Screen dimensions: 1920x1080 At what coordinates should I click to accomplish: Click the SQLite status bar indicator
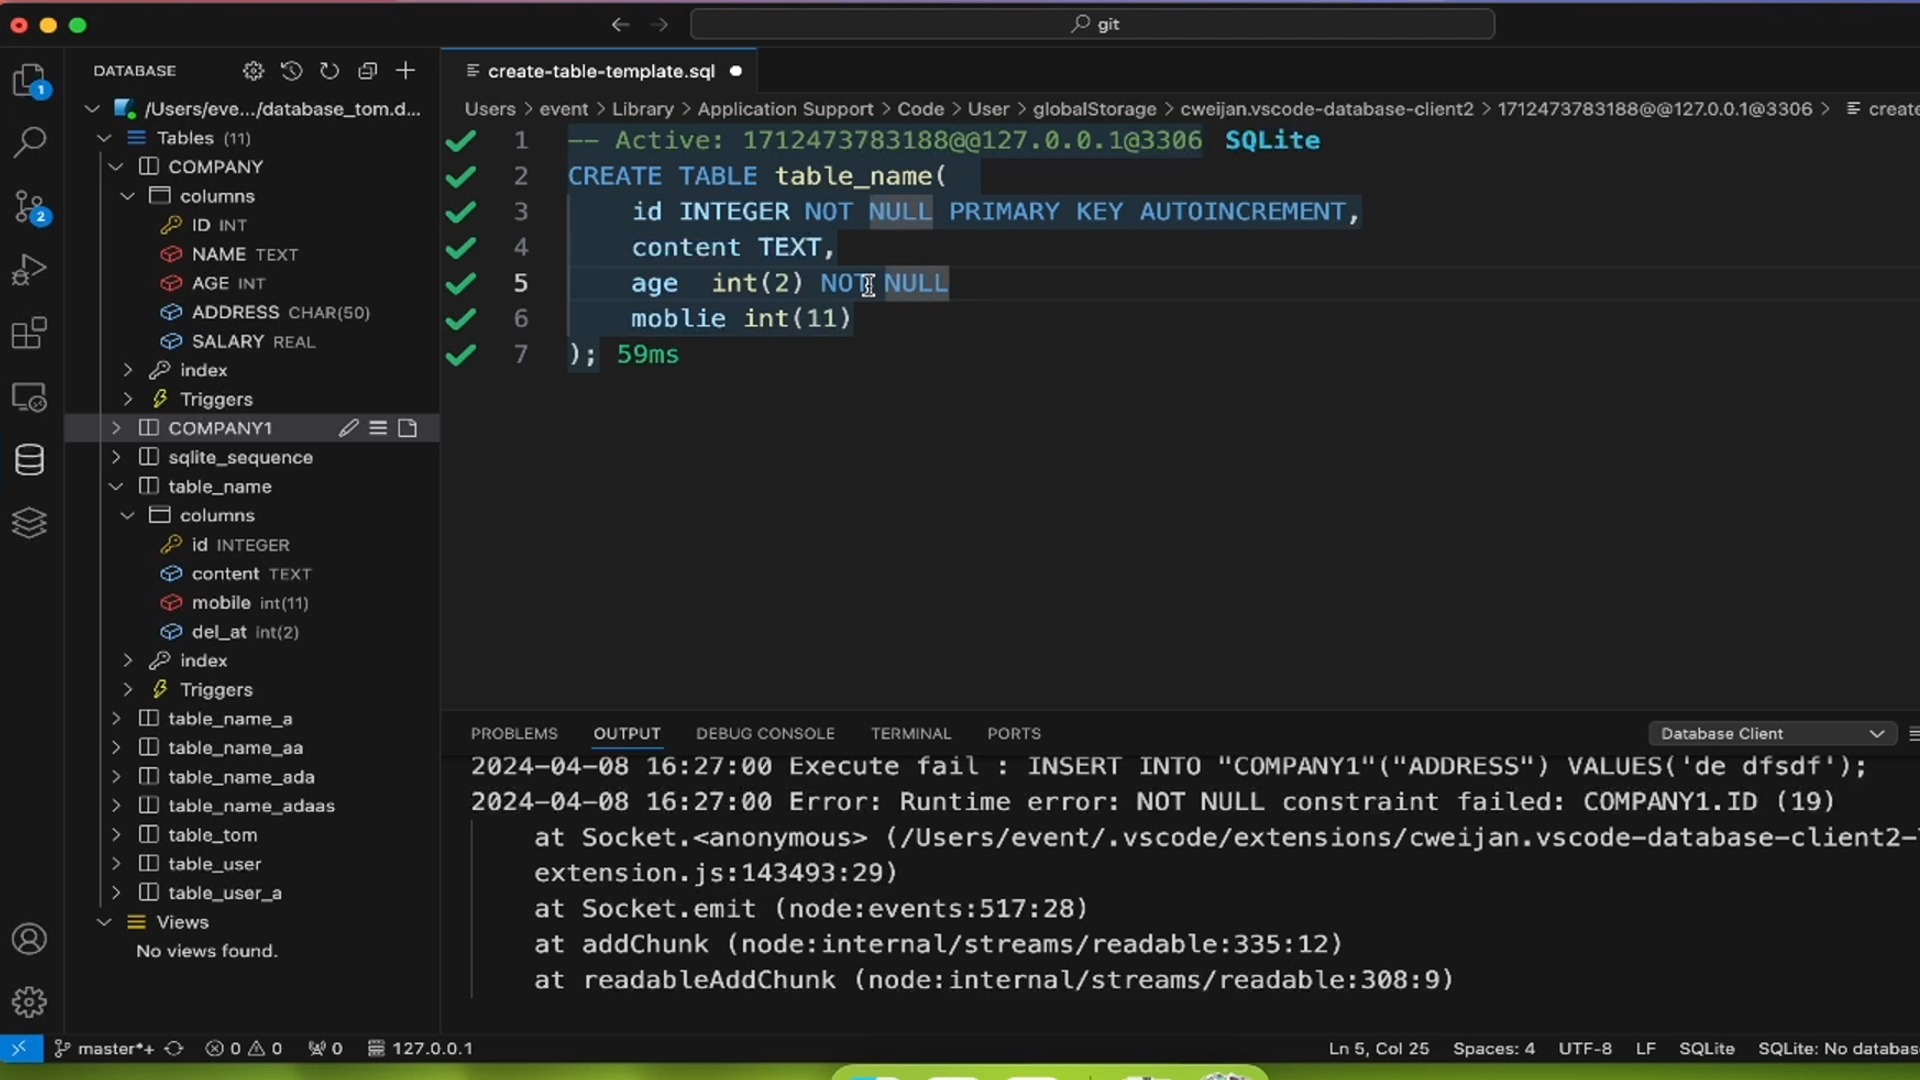point(1705,1047)
